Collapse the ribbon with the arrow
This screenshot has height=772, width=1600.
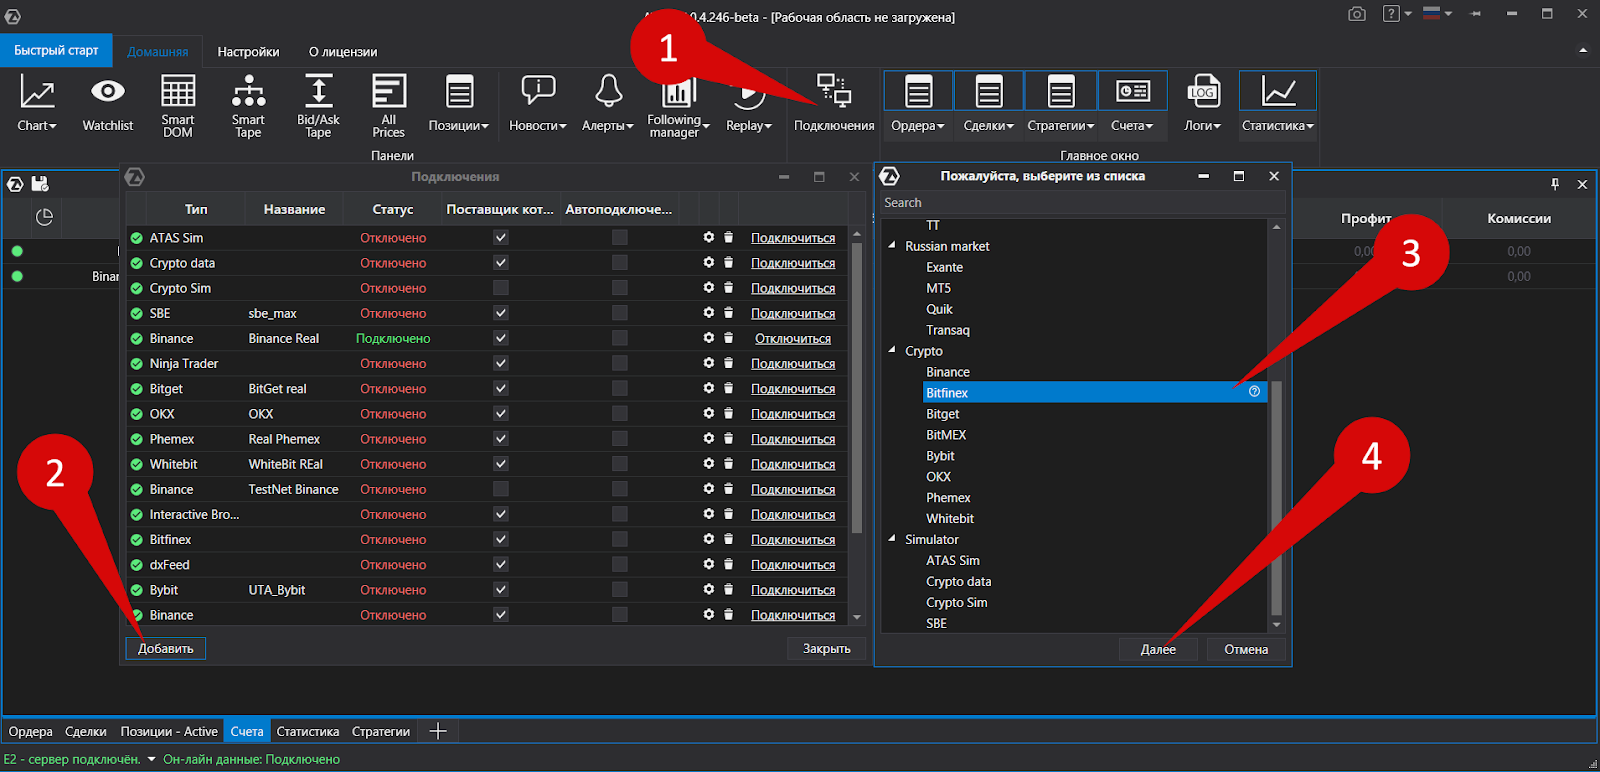tap(1583, 50)
